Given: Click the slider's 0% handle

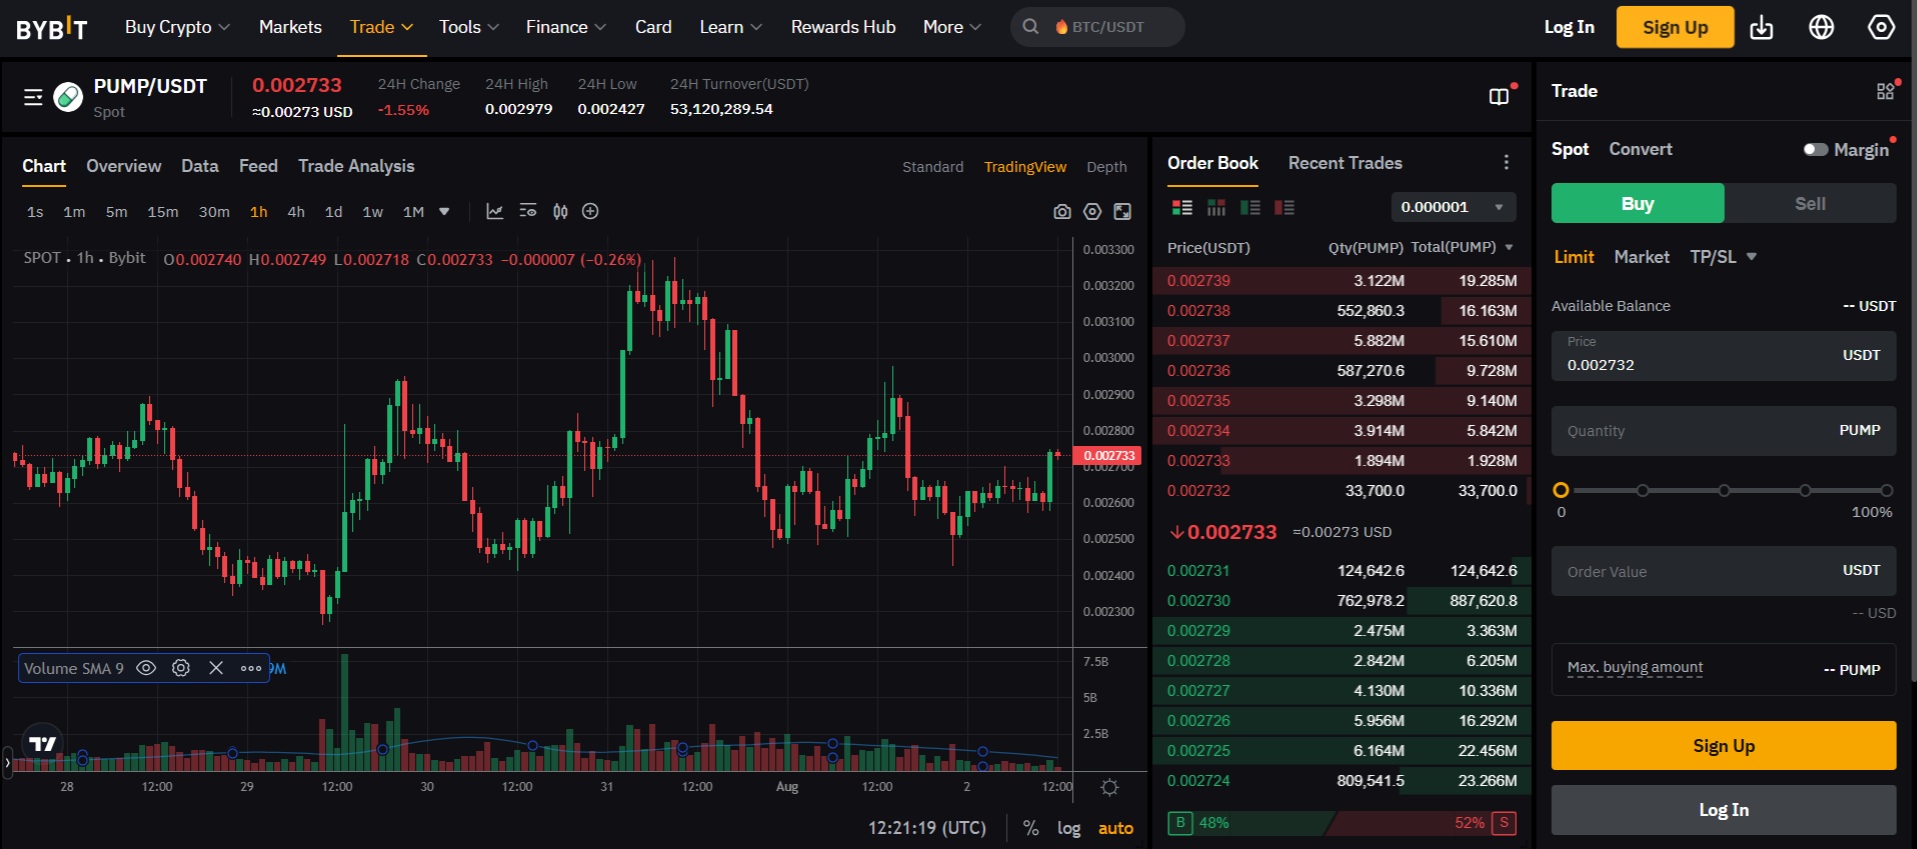Looking at the screenshot, I should [x=1561, y=490].
